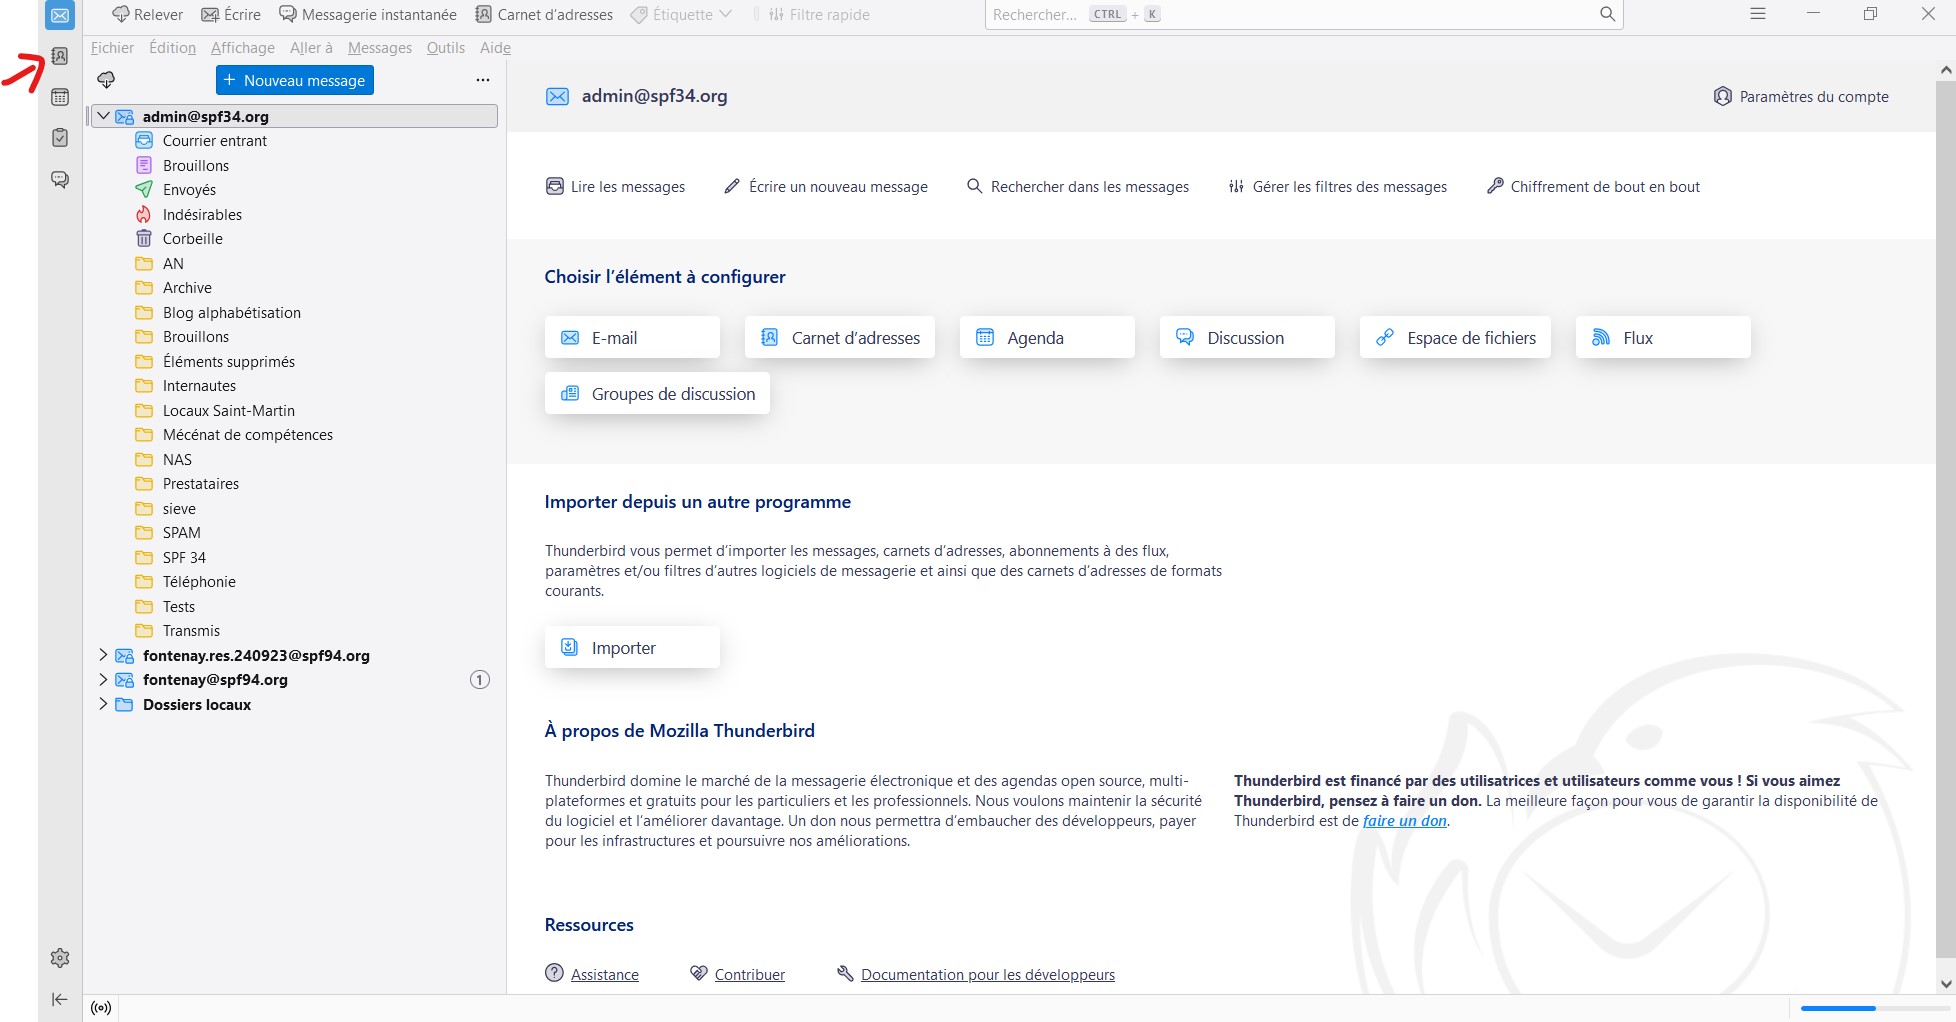
Task: Follow the 'faire un don' link
Action: click(x=1404, y=821)
